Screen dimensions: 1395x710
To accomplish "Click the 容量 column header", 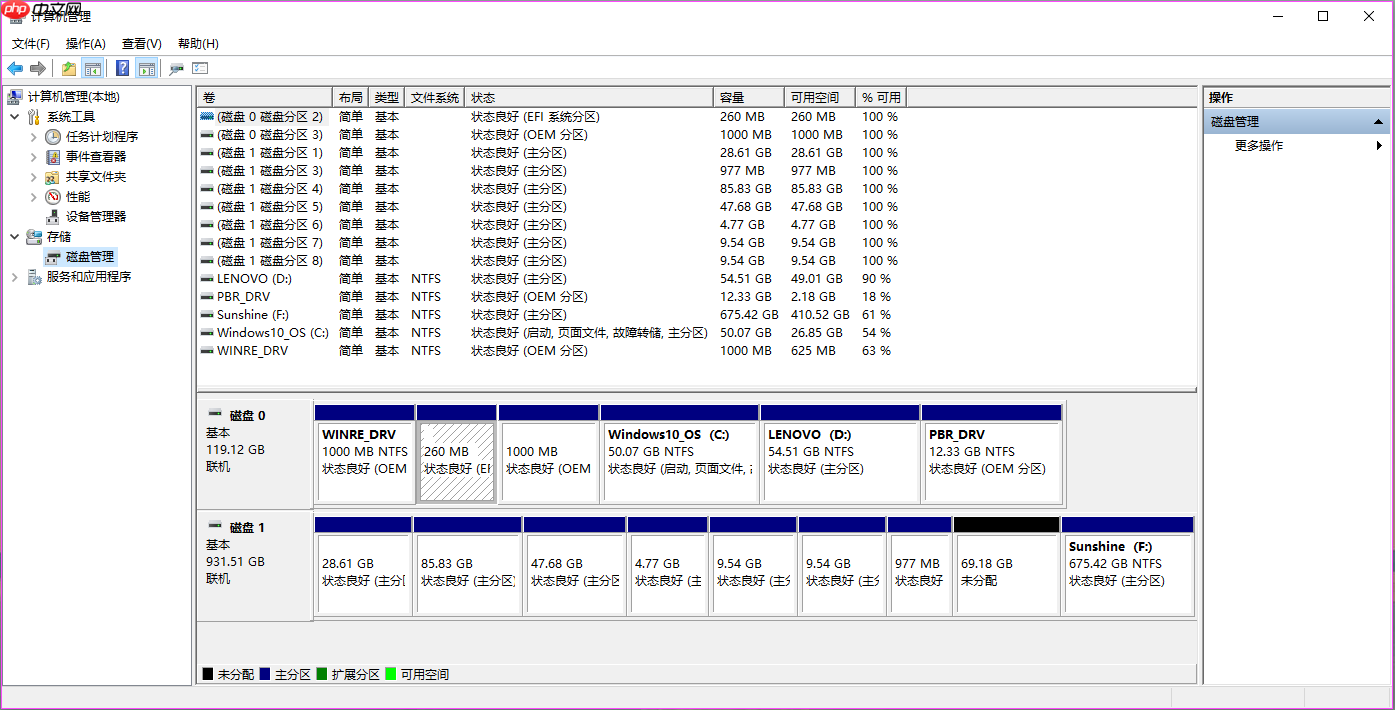I will 748,97.
